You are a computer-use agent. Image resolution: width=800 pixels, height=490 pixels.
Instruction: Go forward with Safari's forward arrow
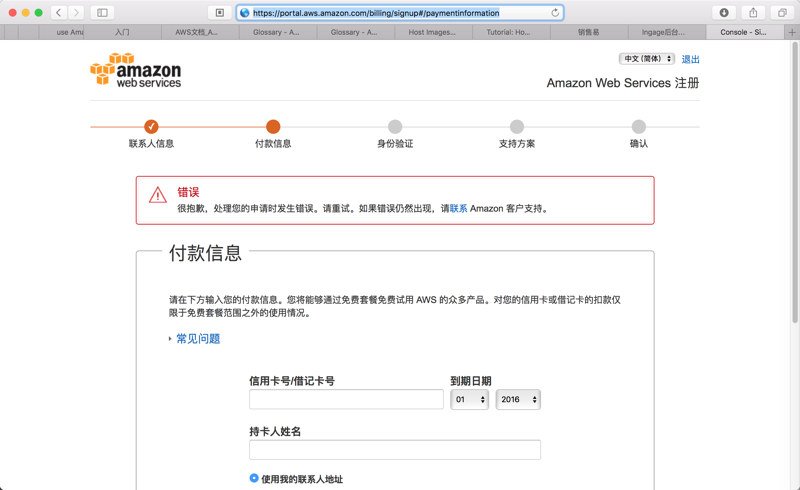tap(76, 13)
